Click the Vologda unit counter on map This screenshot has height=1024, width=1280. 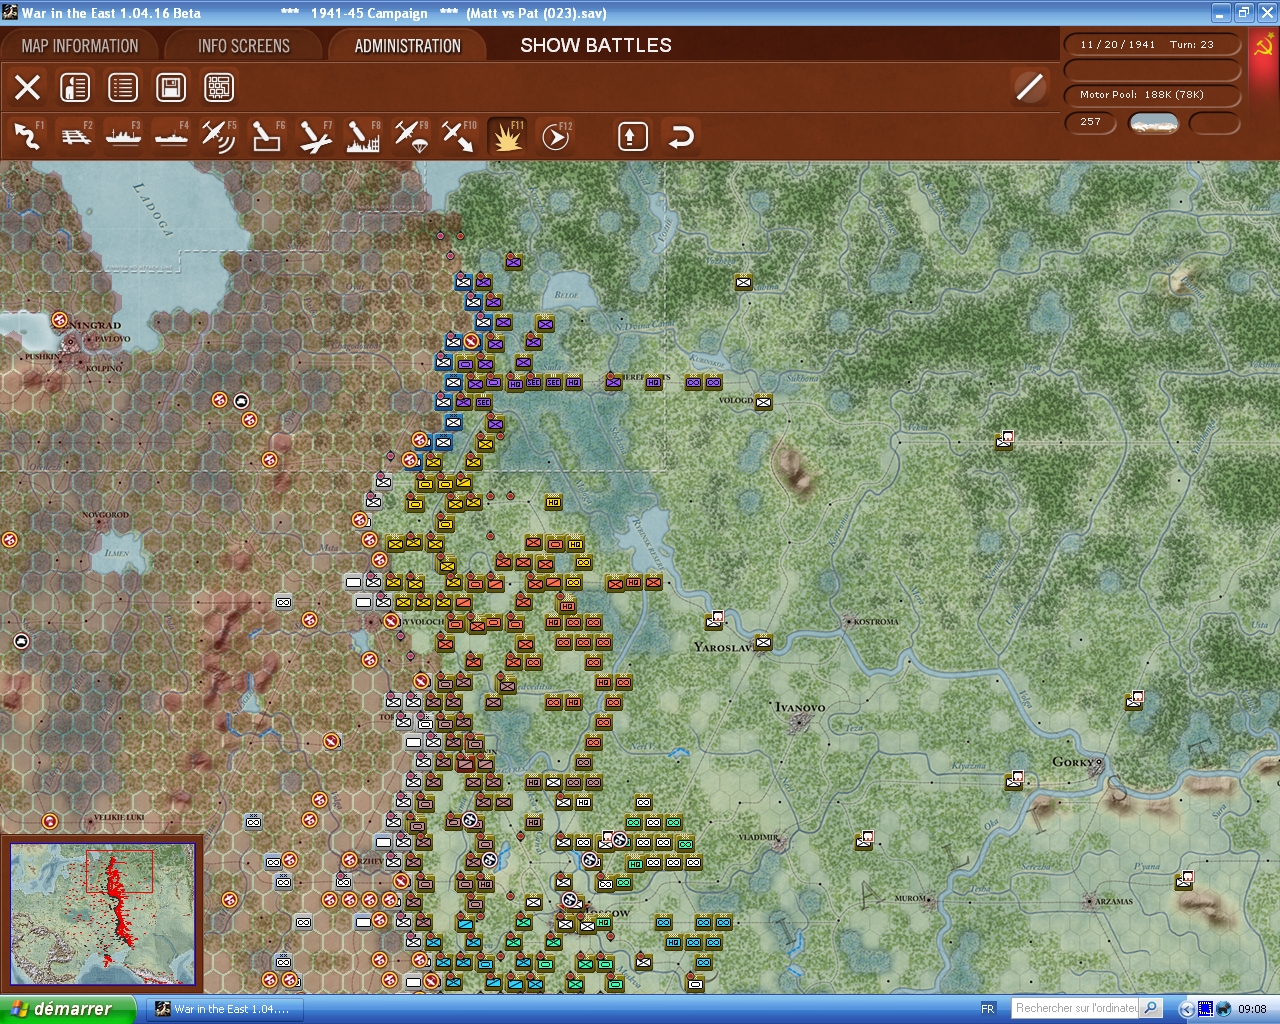click(763, 403)
